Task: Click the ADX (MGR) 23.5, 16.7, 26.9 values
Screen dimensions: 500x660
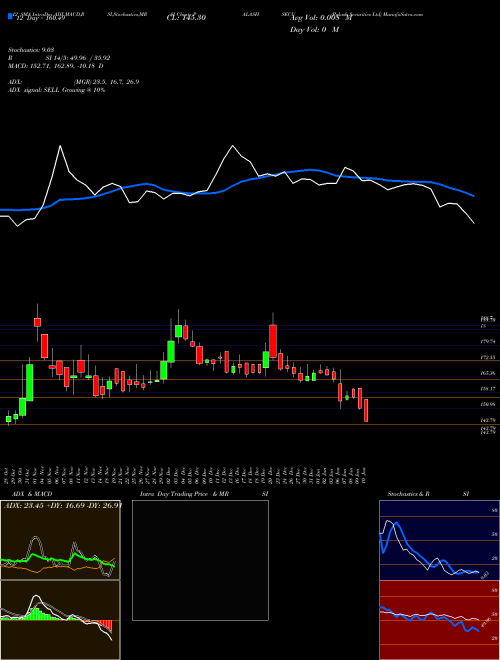Action: pos(73,82)
